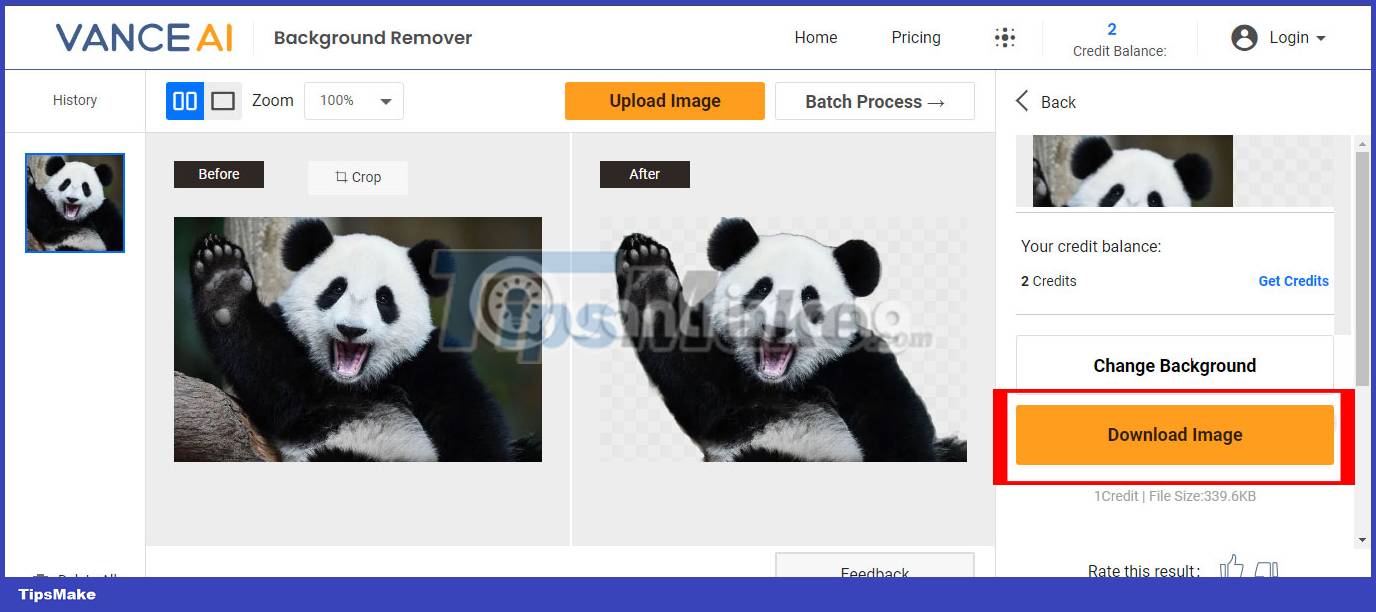Click the VANCEAI logo

pos(144,37)
